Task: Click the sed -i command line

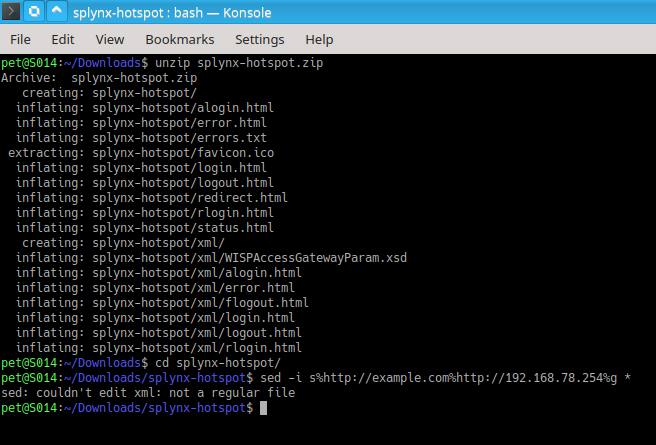Action: tap(439, 378)
